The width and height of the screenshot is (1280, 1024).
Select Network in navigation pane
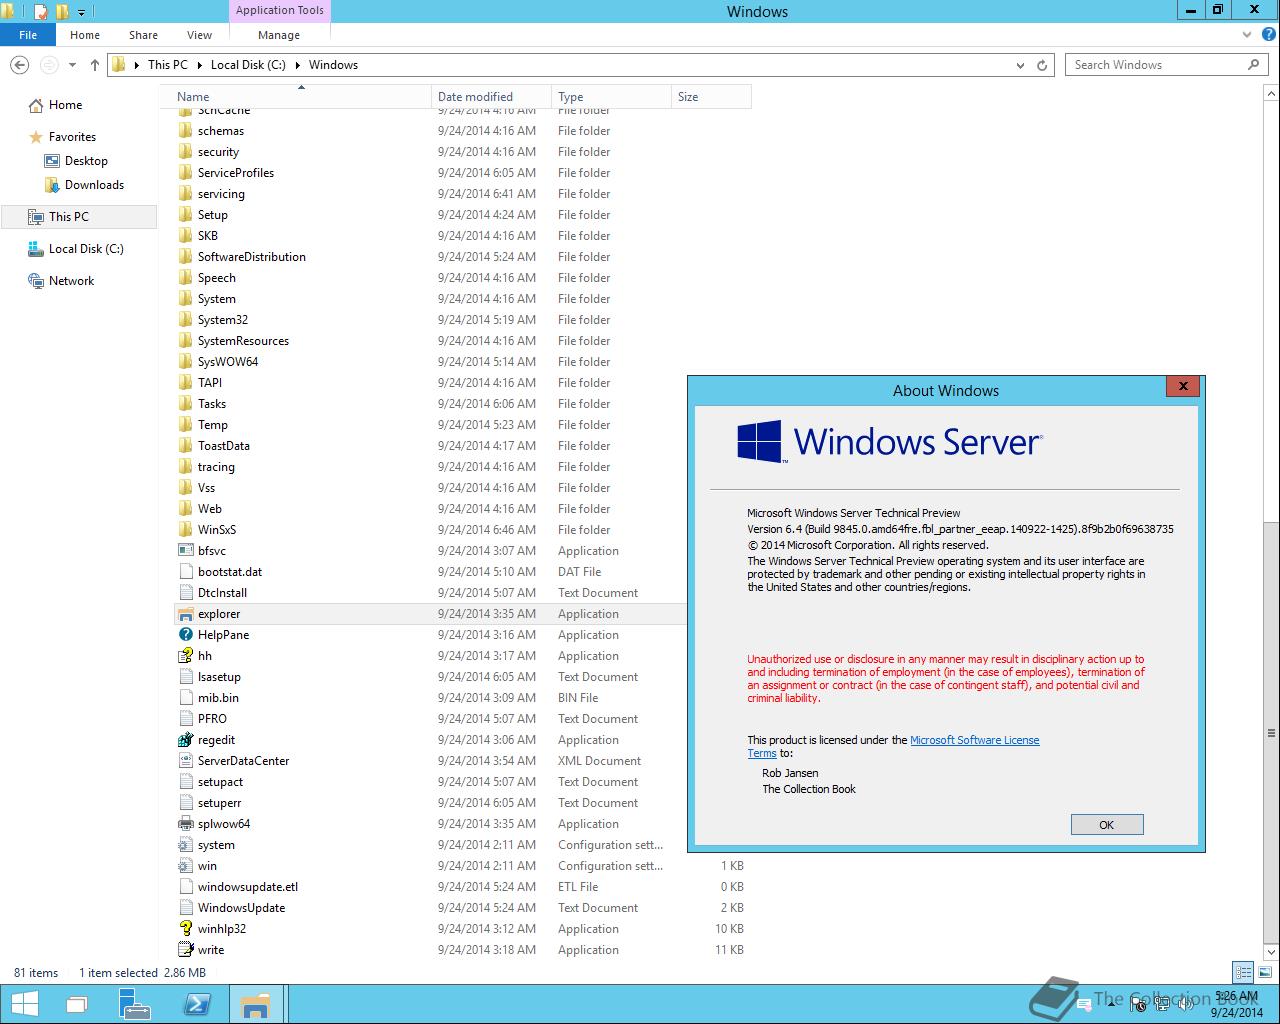[x=71, y=281]
